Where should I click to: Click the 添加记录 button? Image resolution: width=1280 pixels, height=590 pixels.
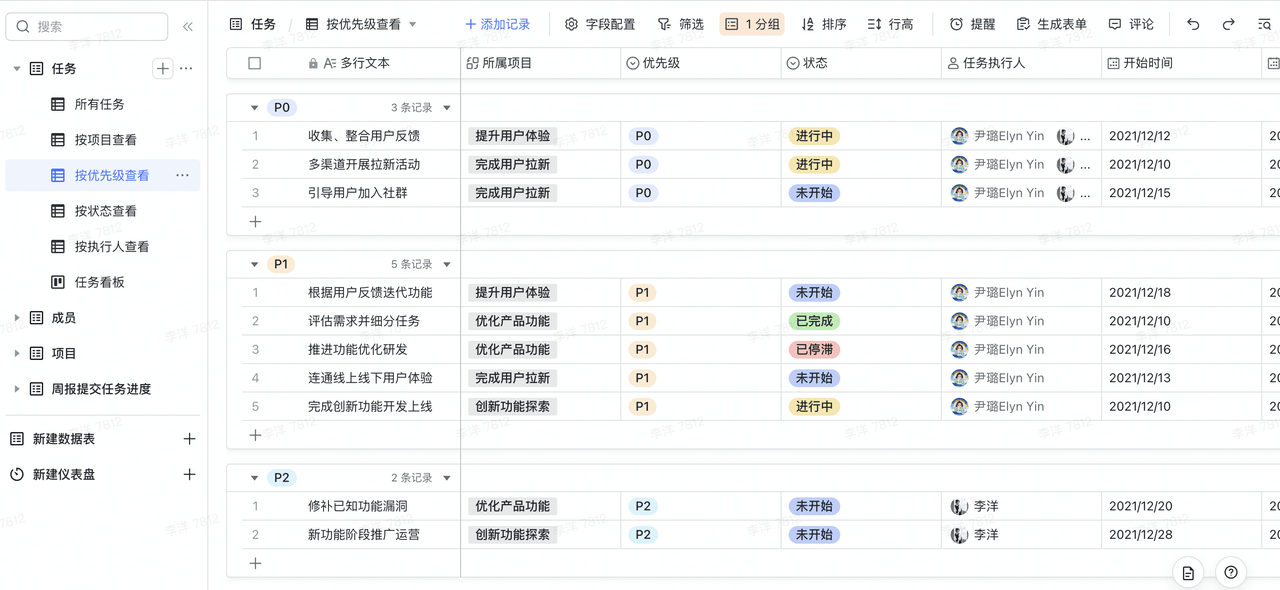point(498,24)
